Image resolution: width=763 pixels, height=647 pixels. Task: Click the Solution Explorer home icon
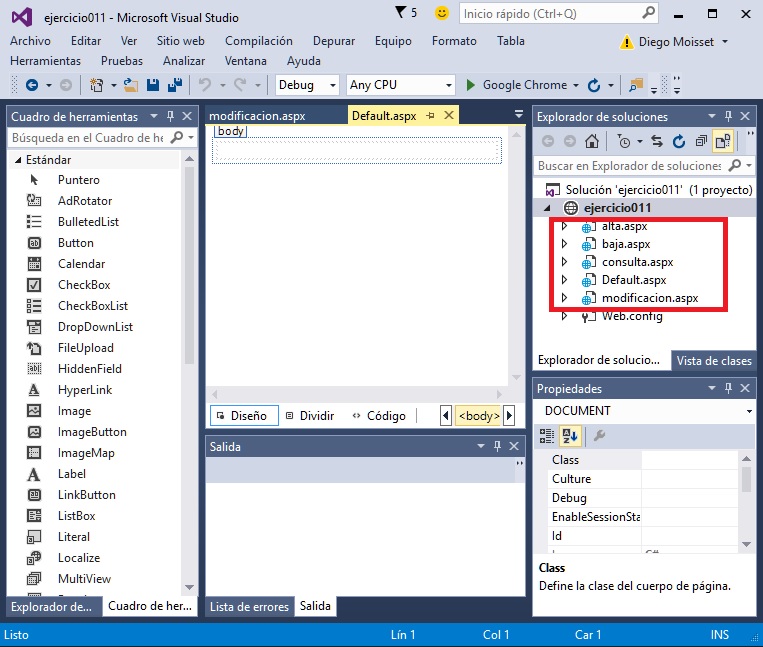tap(592, 142)
